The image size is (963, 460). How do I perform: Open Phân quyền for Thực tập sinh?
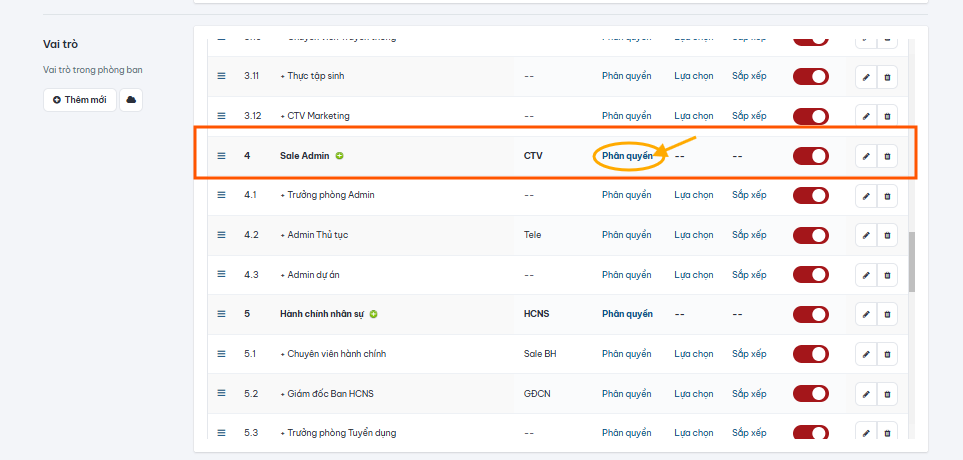point(626,76)
